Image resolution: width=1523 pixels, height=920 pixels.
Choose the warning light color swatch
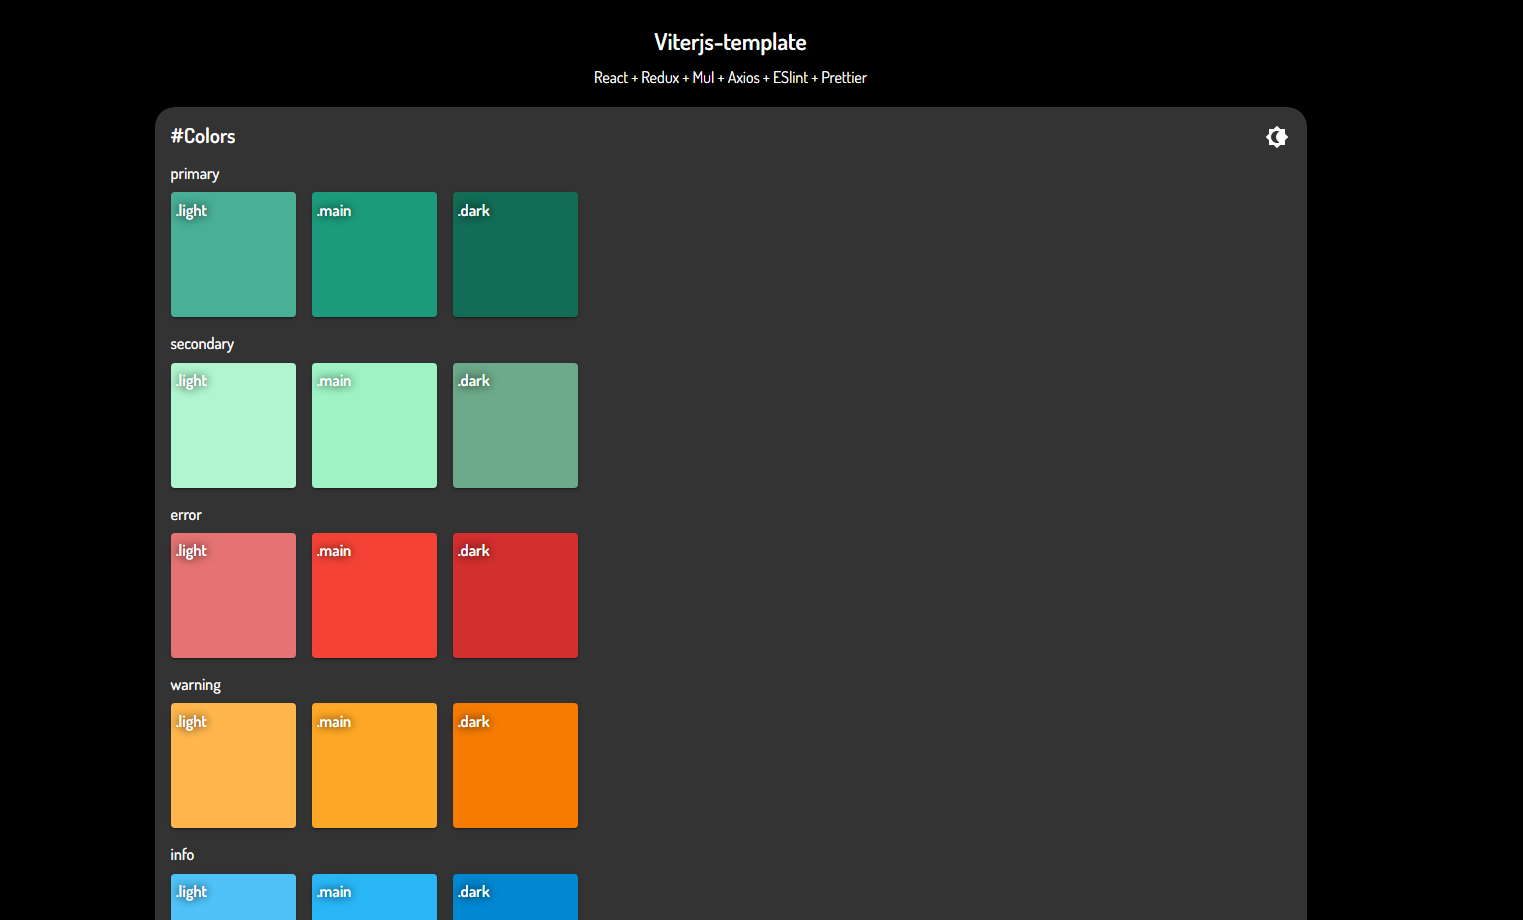tap(233, 765)
